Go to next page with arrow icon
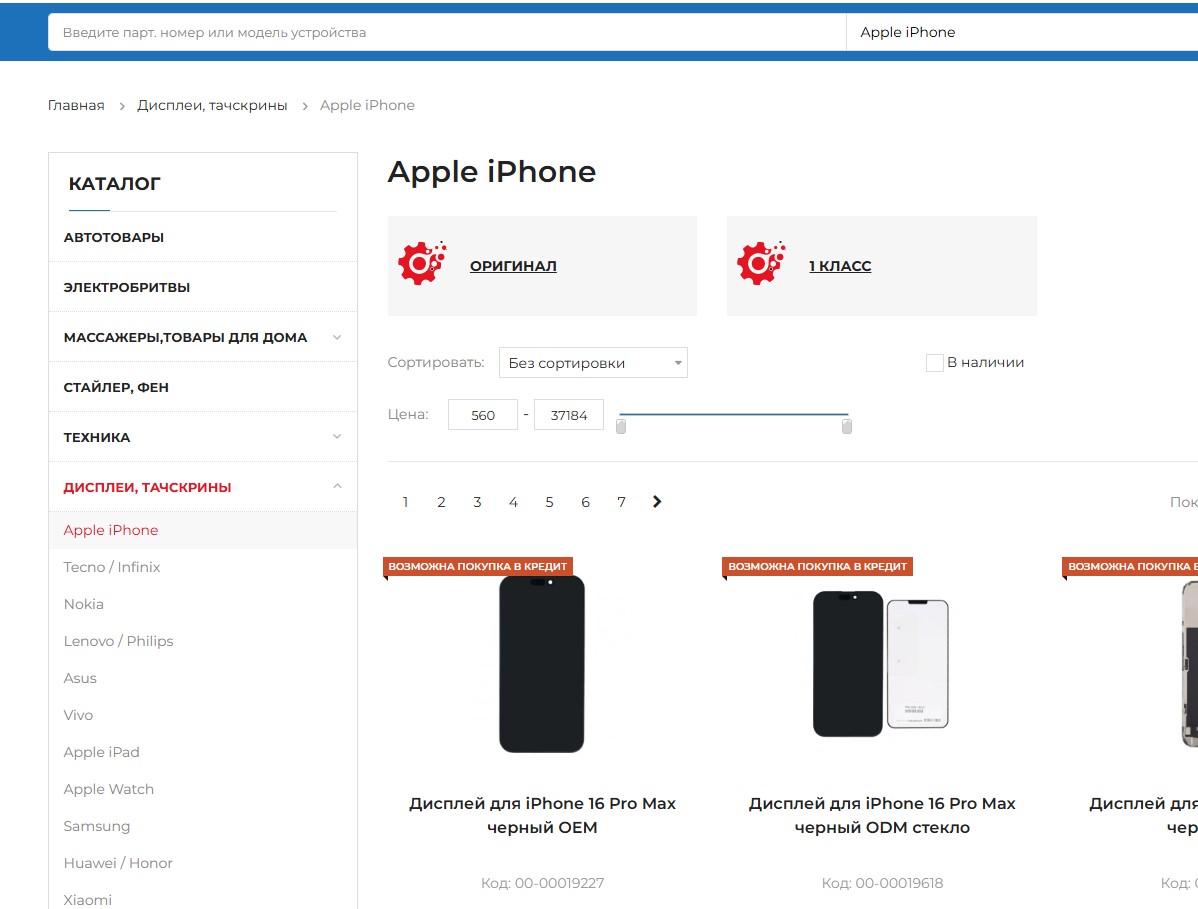The image size is (1198, 909). pyautogui.click(x=657, y=502)
